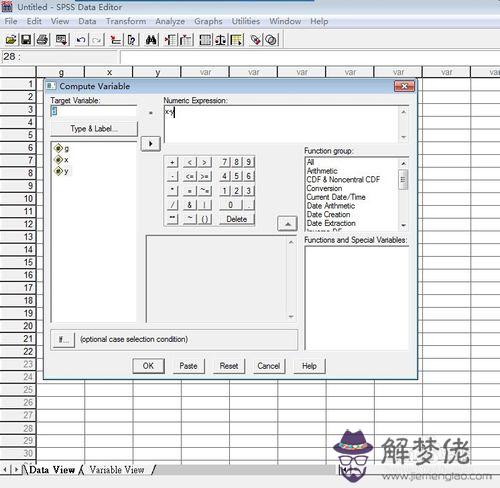Click the arrow button to move variable into expression
Image resolution: width=500 pixels, height=488 pixels.
150,144
